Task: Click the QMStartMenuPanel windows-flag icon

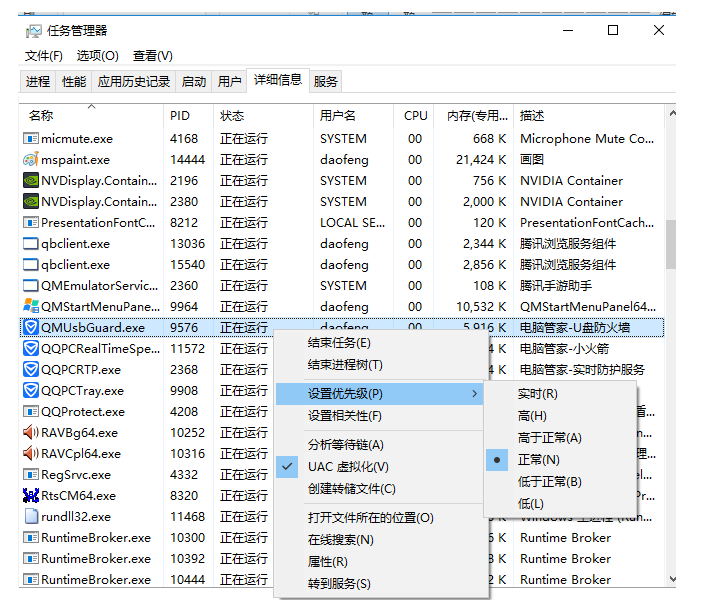Action: point(31,306)
